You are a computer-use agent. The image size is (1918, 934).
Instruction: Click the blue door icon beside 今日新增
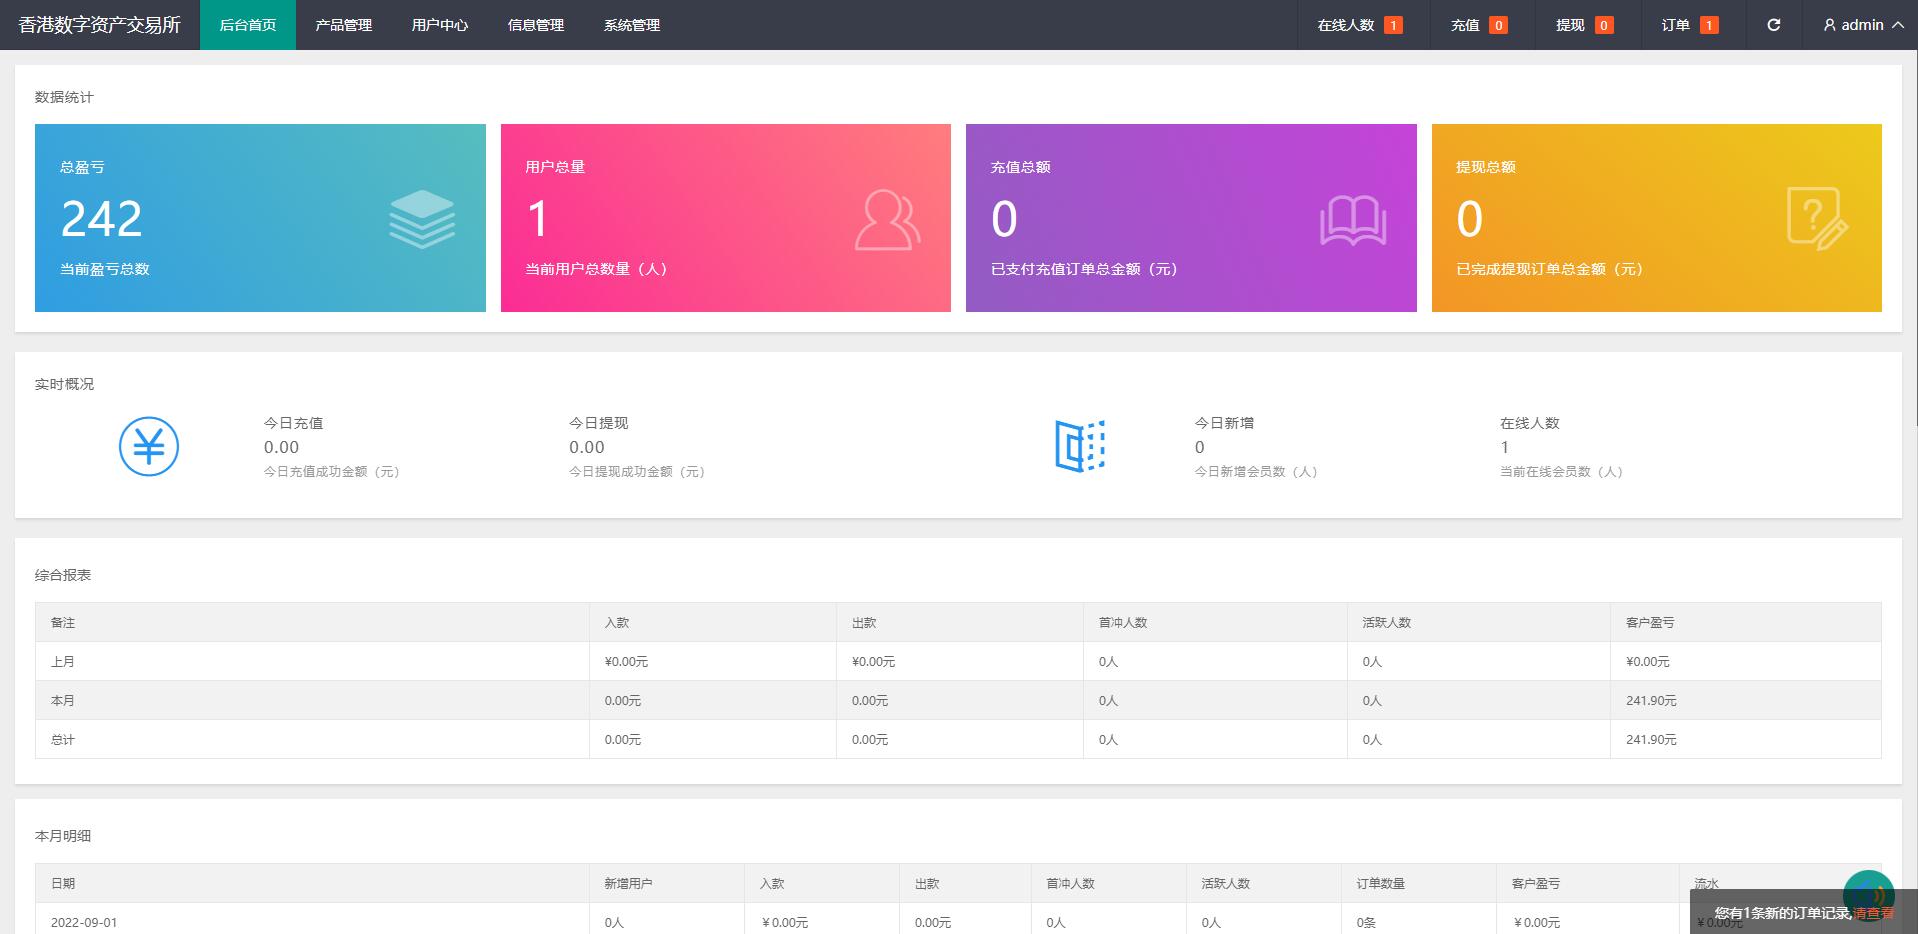pos(1080,446)
